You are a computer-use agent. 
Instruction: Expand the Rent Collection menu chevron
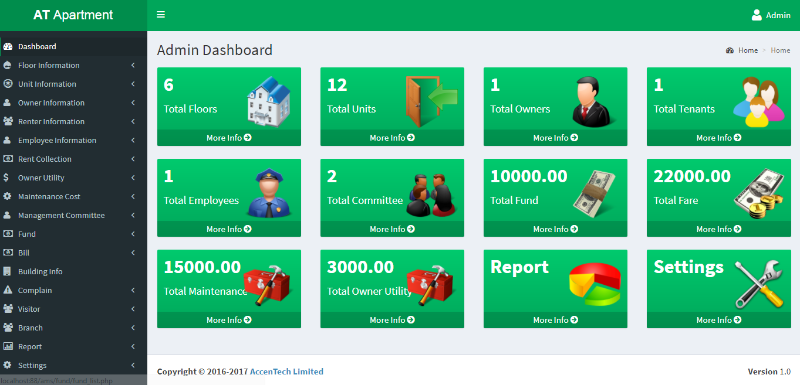(x=133, y=159)
